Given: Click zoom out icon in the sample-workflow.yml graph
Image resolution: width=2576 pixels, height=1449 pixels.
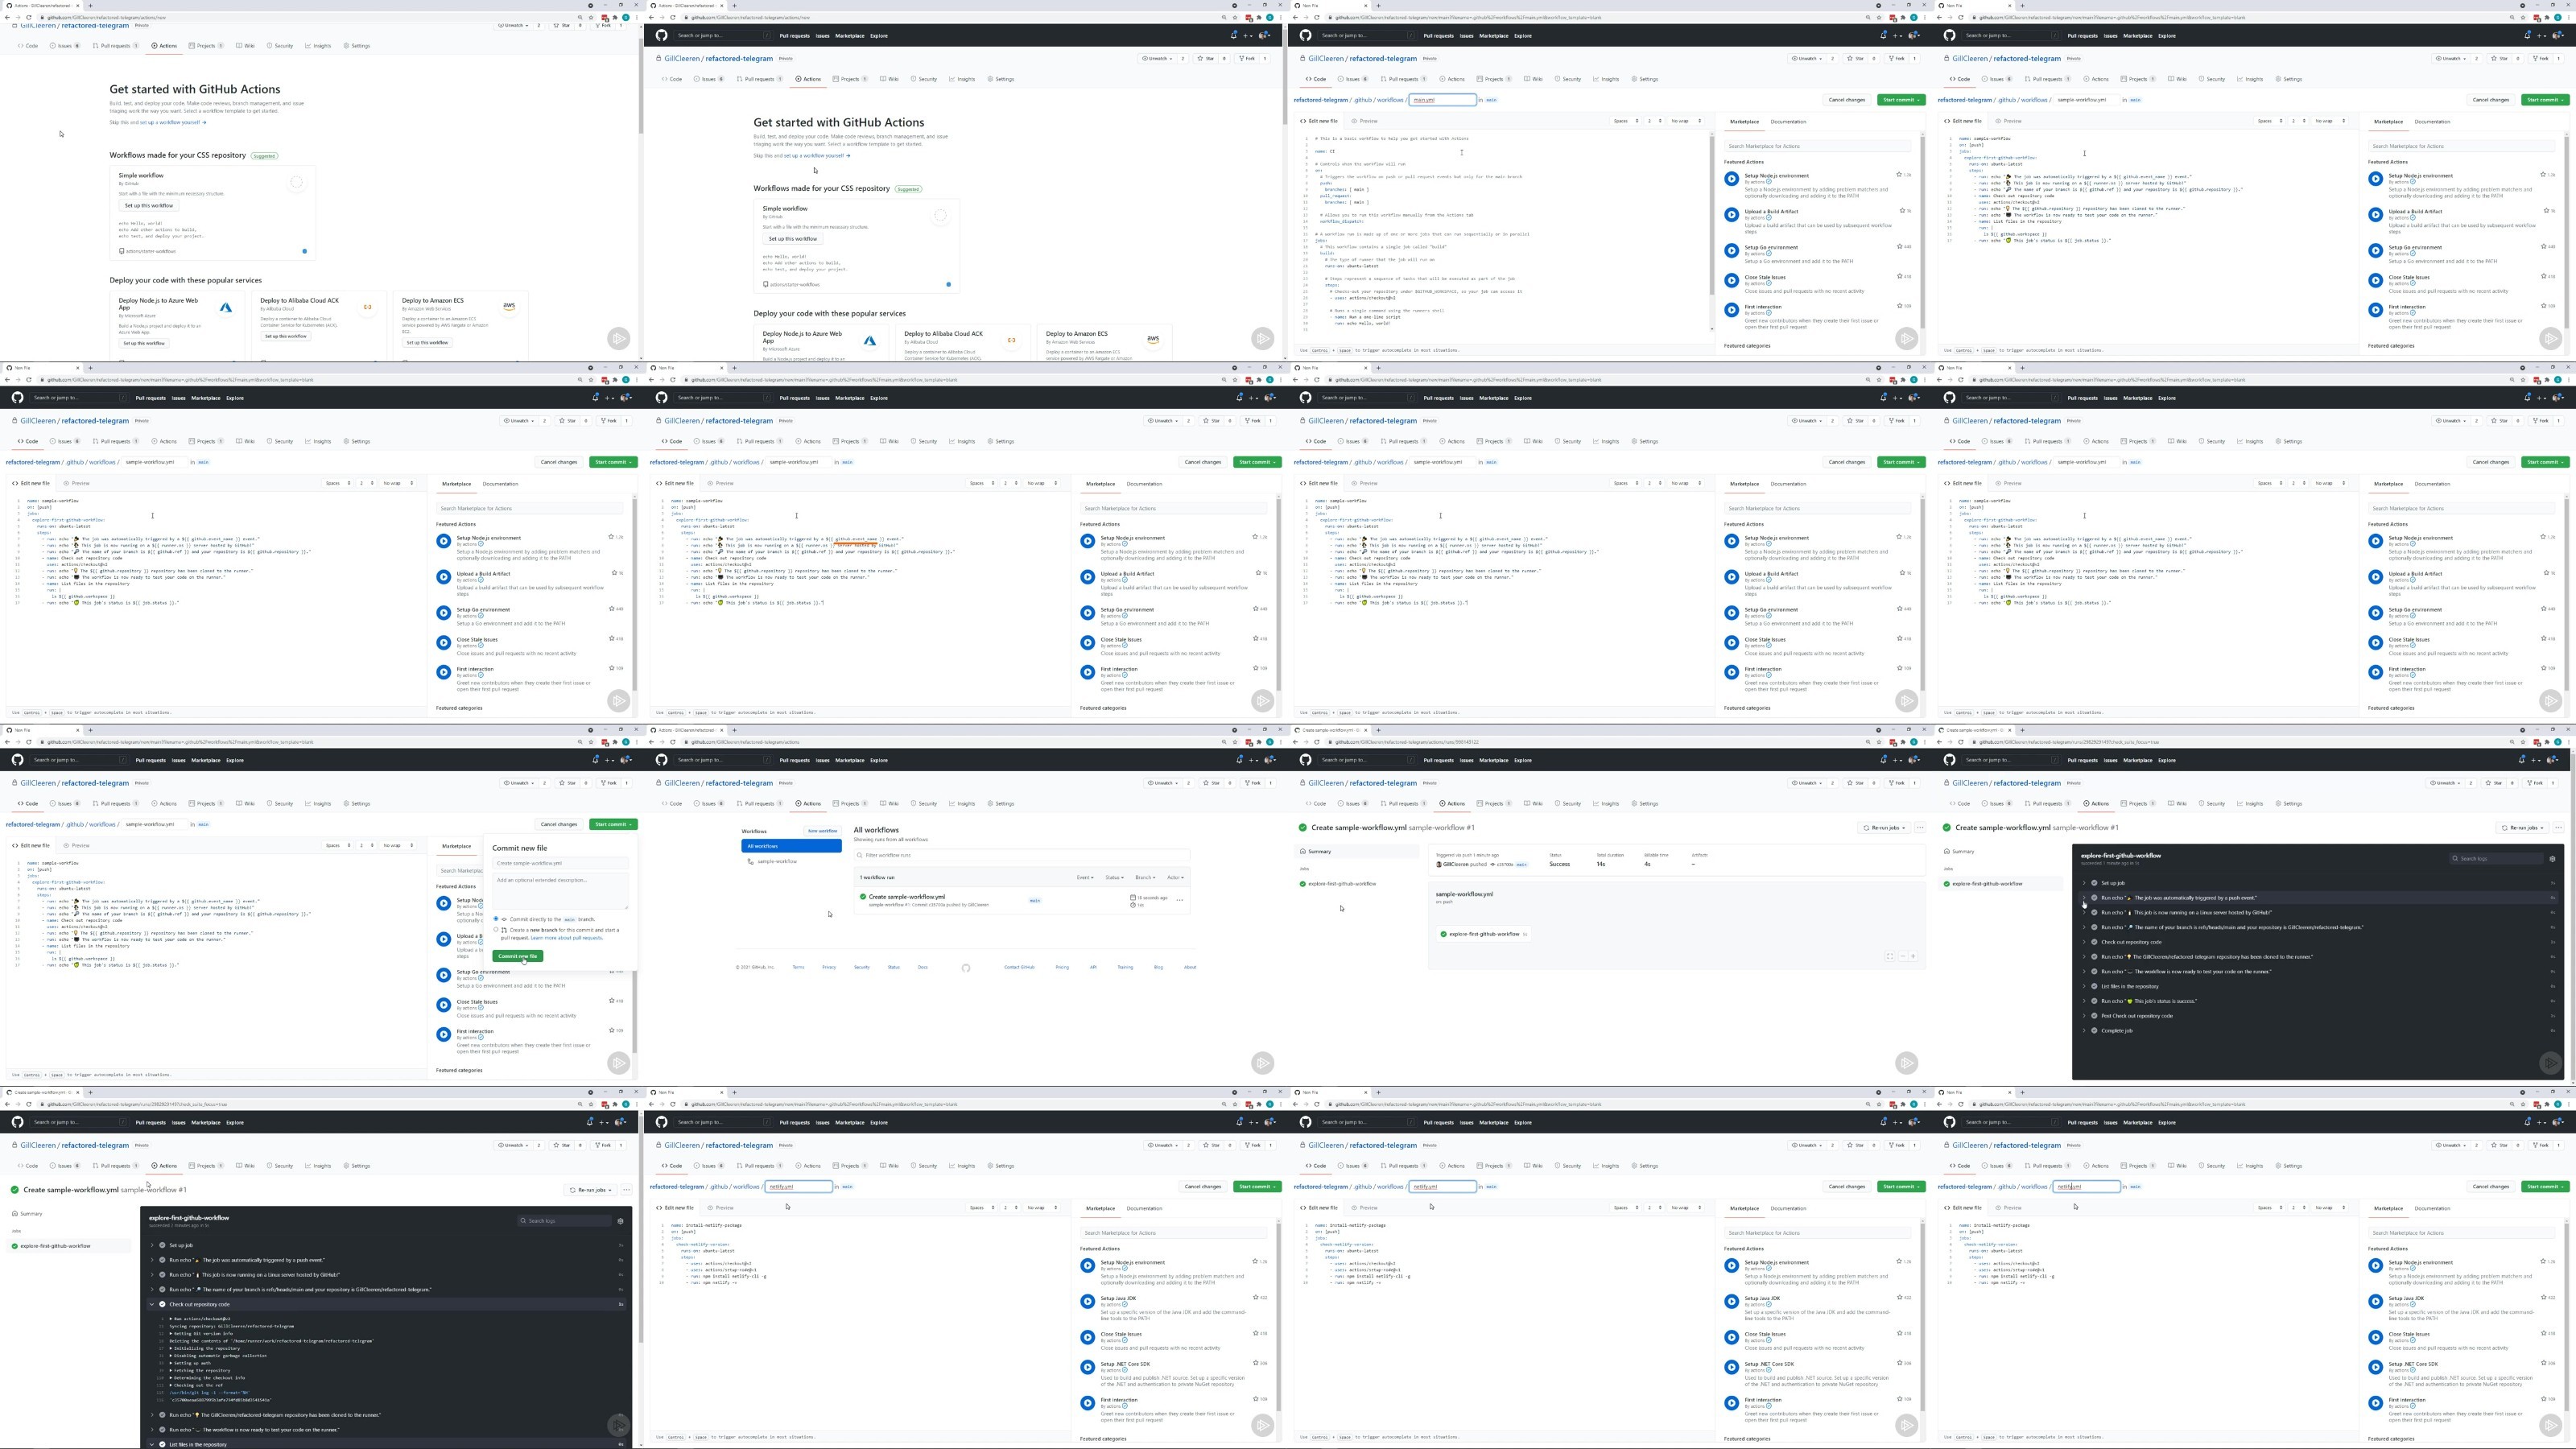Looking at the screenshot, I should (1902, 956).
